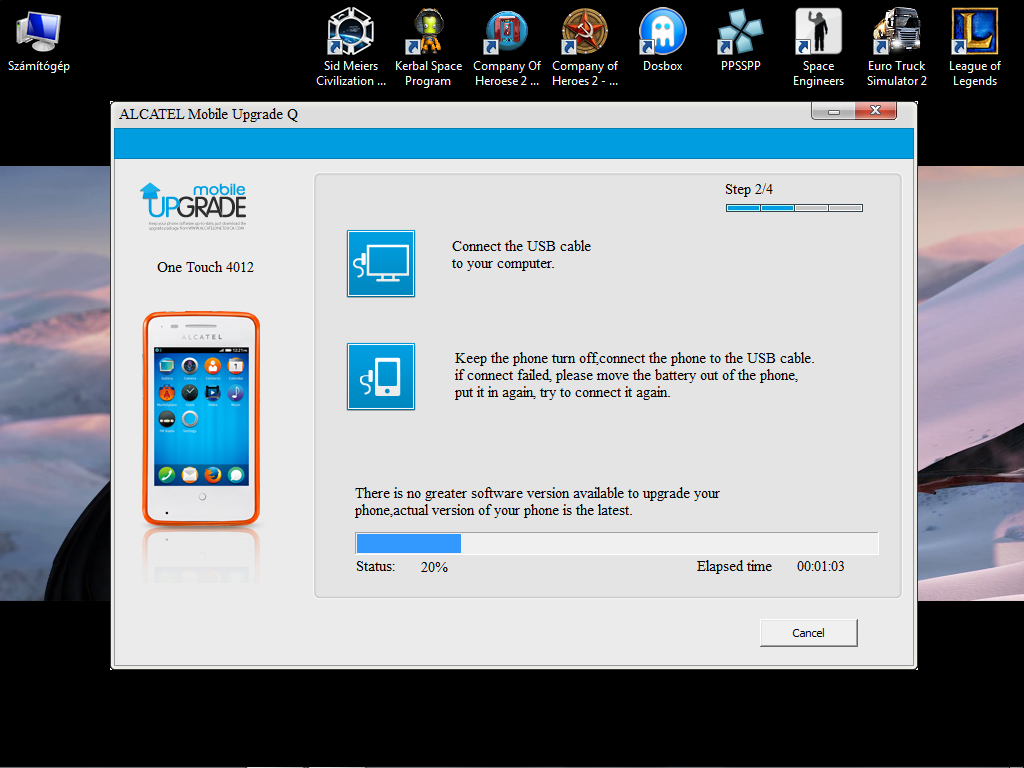Open the Dosbox desktop shortcut
1024x768 pixels.
662,40
